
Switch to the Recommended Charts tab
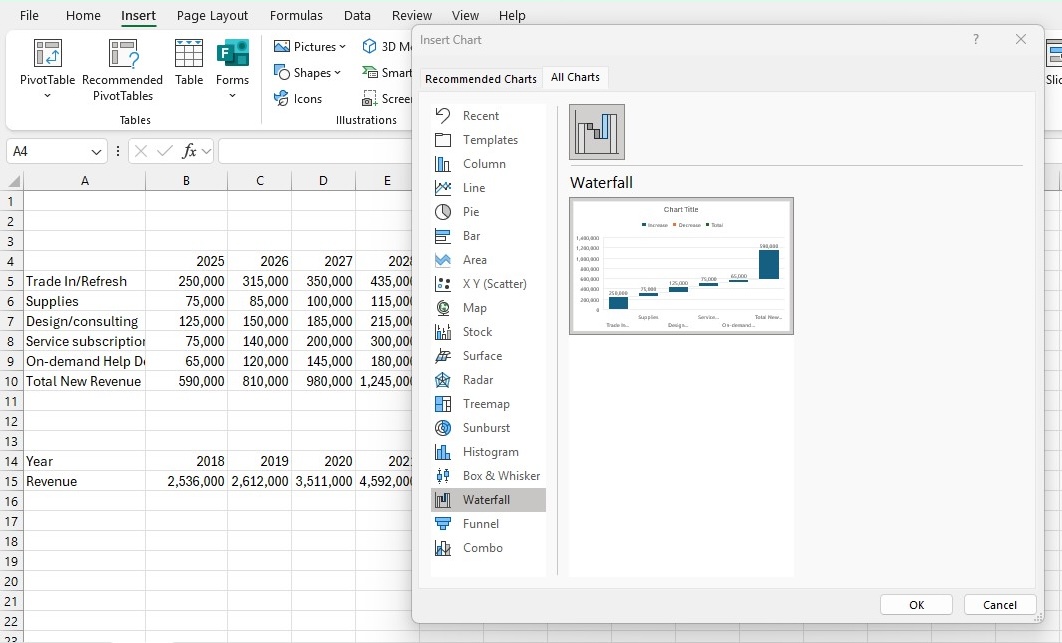click(480, 78)
